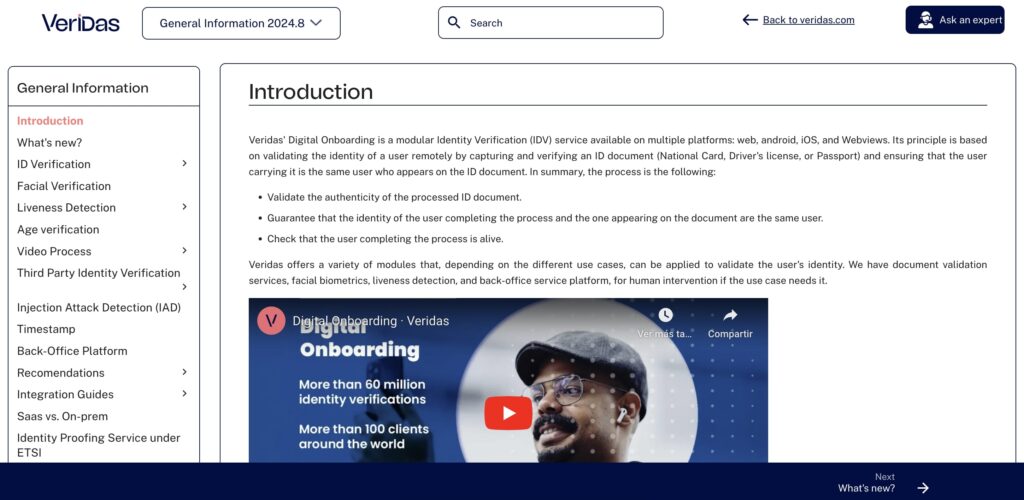Open Back-Office Platform in the sidebar
The width and height of the screenshot is (1024, 500).
click(72, 351)
